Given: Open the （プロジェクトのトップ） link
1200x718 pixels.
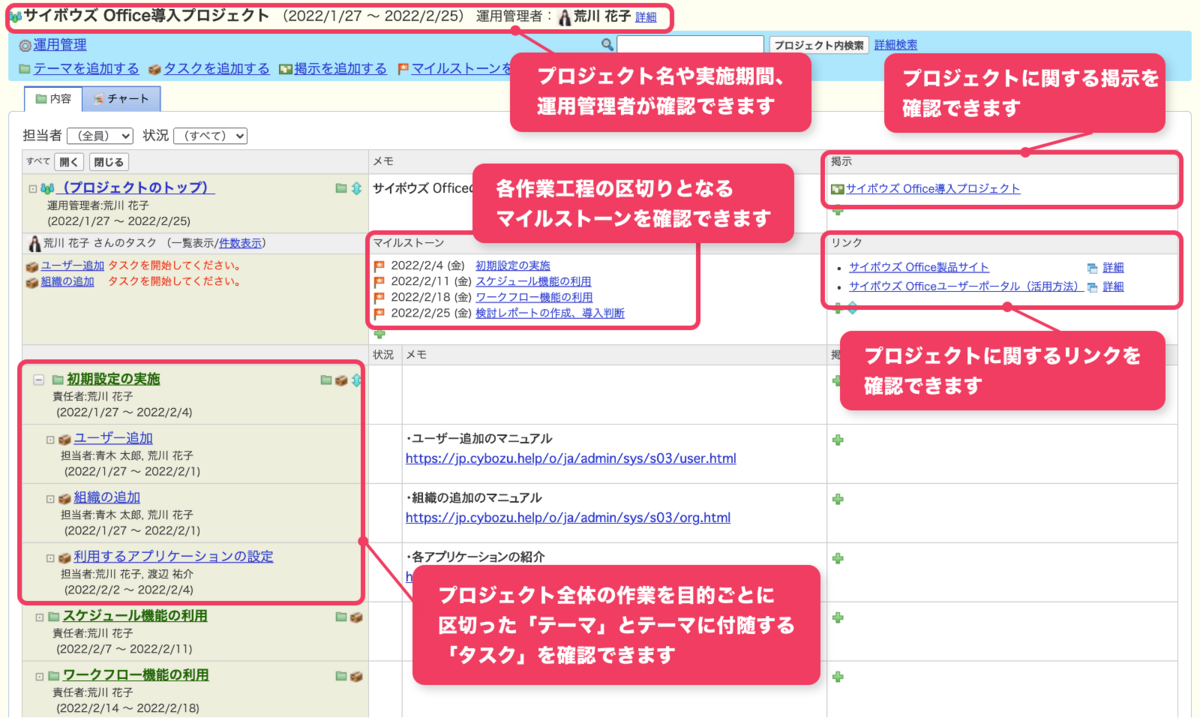Looking at the screenshot, I should coord(136,188).
